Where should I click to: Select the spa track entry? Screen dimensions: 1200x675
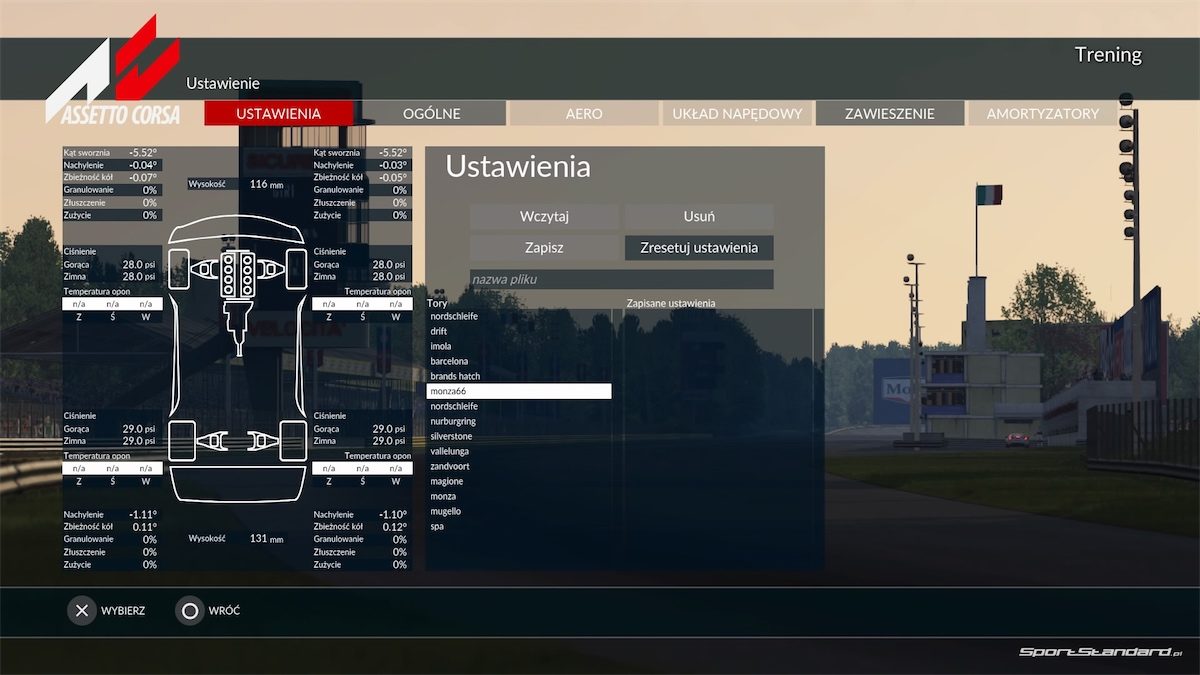coord(519,526)
